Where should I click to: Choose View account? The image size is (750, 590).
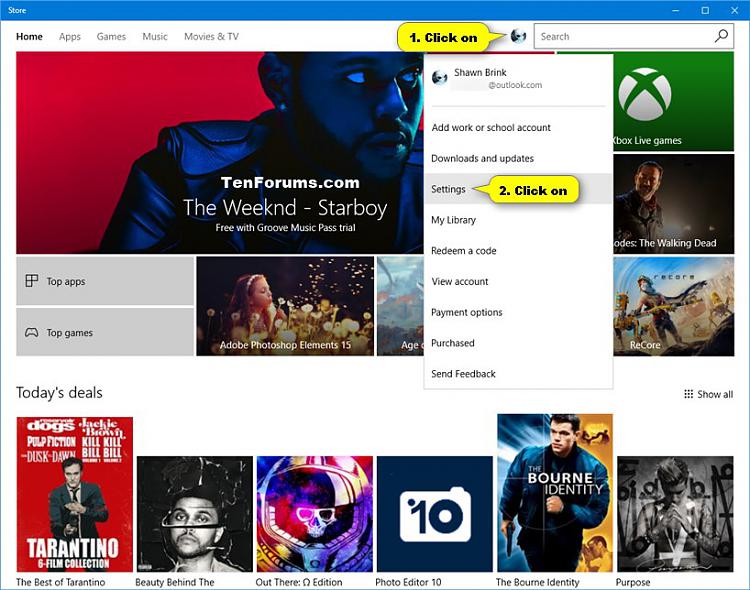click(x=518, y=281)
